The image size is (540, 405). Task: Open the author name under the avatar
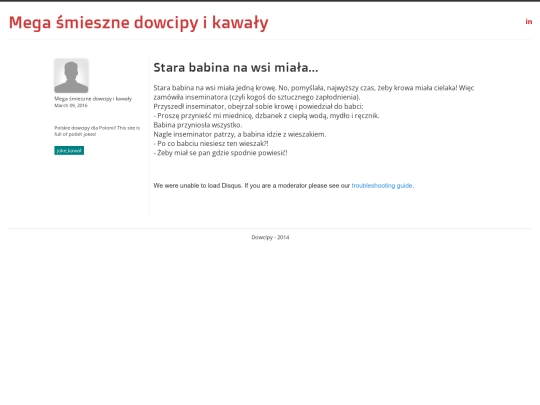point(93,99)
